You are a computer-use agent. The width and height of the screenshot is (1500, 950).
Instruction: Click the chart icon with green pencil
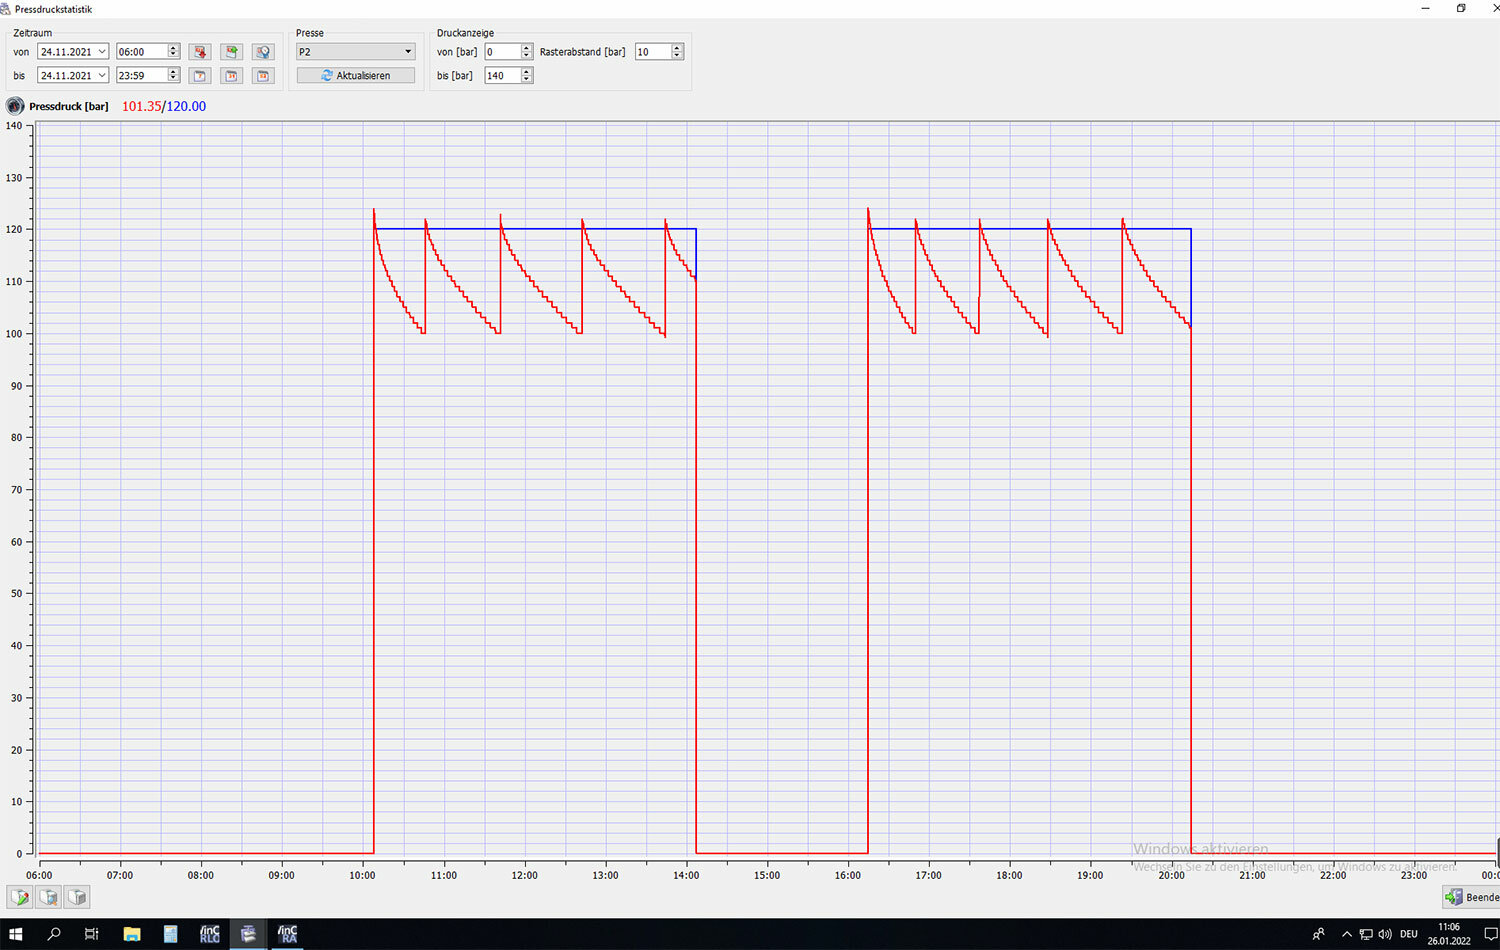click(20, 897)
